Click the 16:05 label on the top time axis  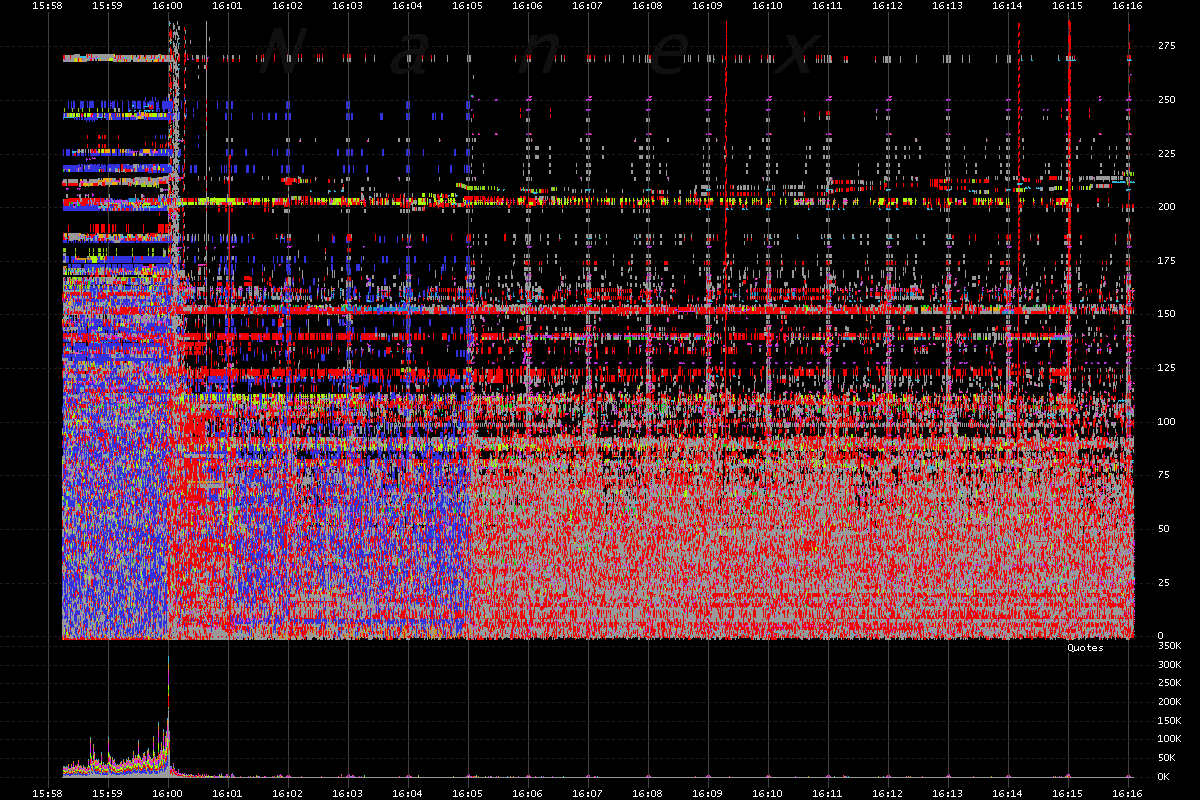point(467,6)
